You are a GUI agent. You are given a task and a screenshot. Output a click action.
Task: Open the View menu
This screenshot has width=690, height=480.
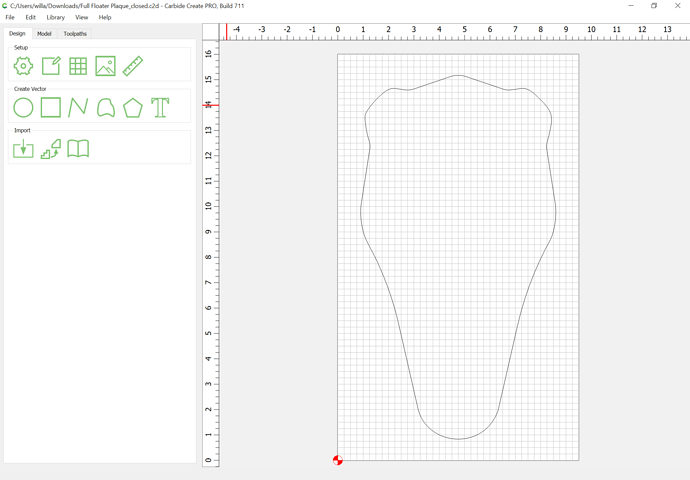pyautogui.click(x=81, y=17)
